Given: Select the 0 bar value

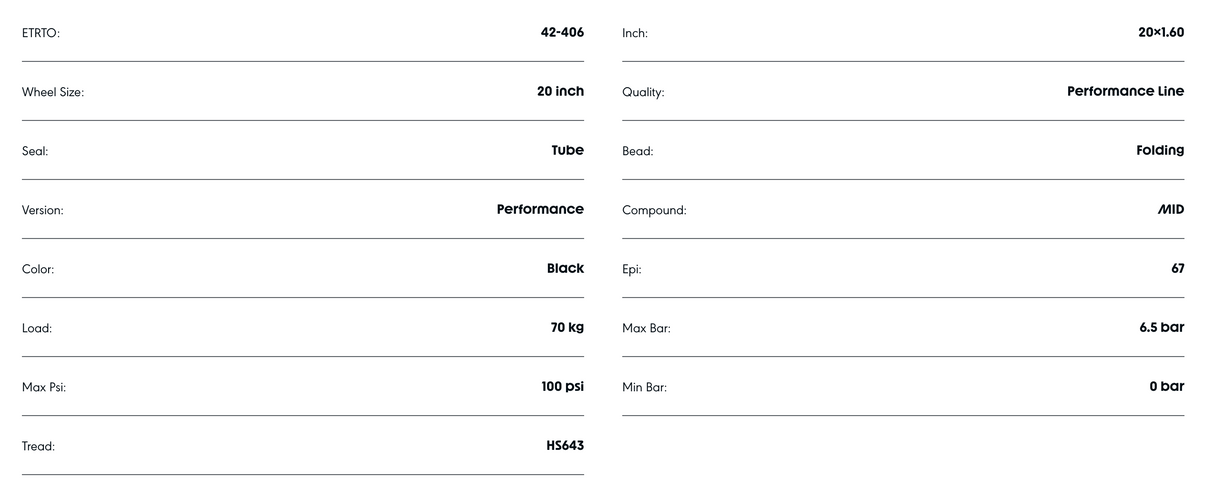Looking at the screenshot, I should pyautogui.click(x=1166, y=386).
